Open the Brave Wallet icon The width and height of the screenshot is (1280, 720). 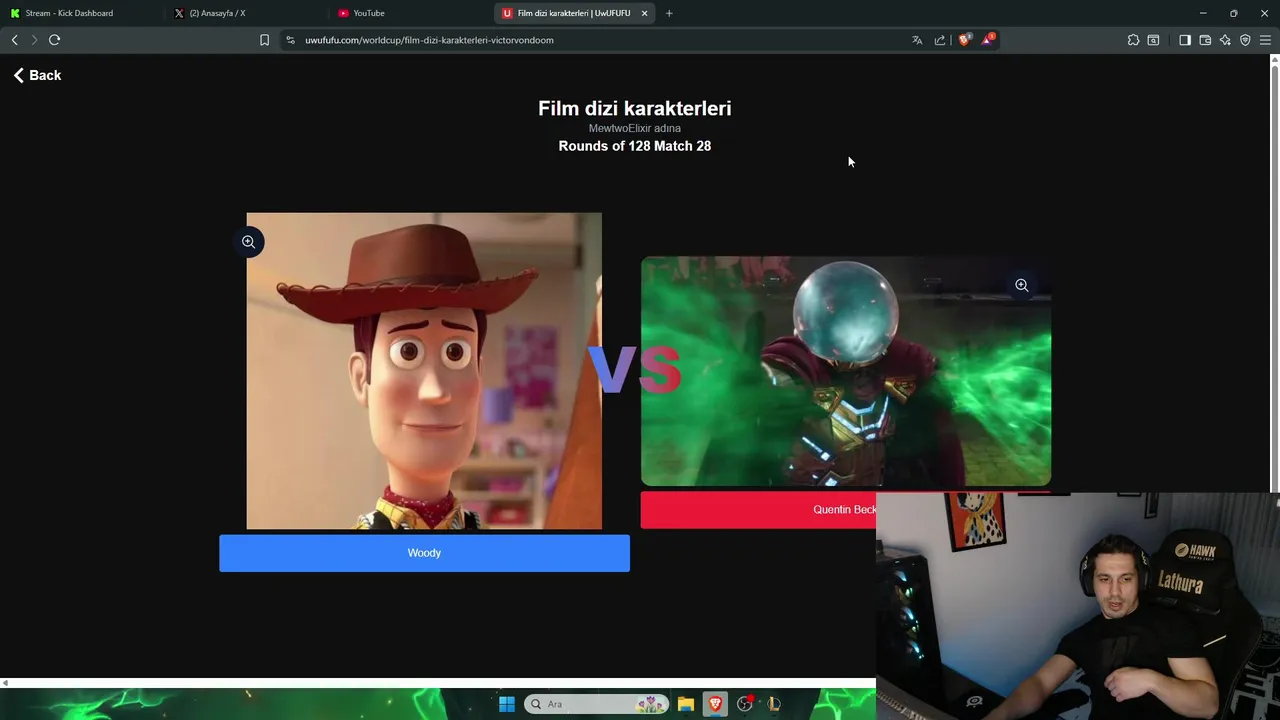click(x=1205, y=40)
